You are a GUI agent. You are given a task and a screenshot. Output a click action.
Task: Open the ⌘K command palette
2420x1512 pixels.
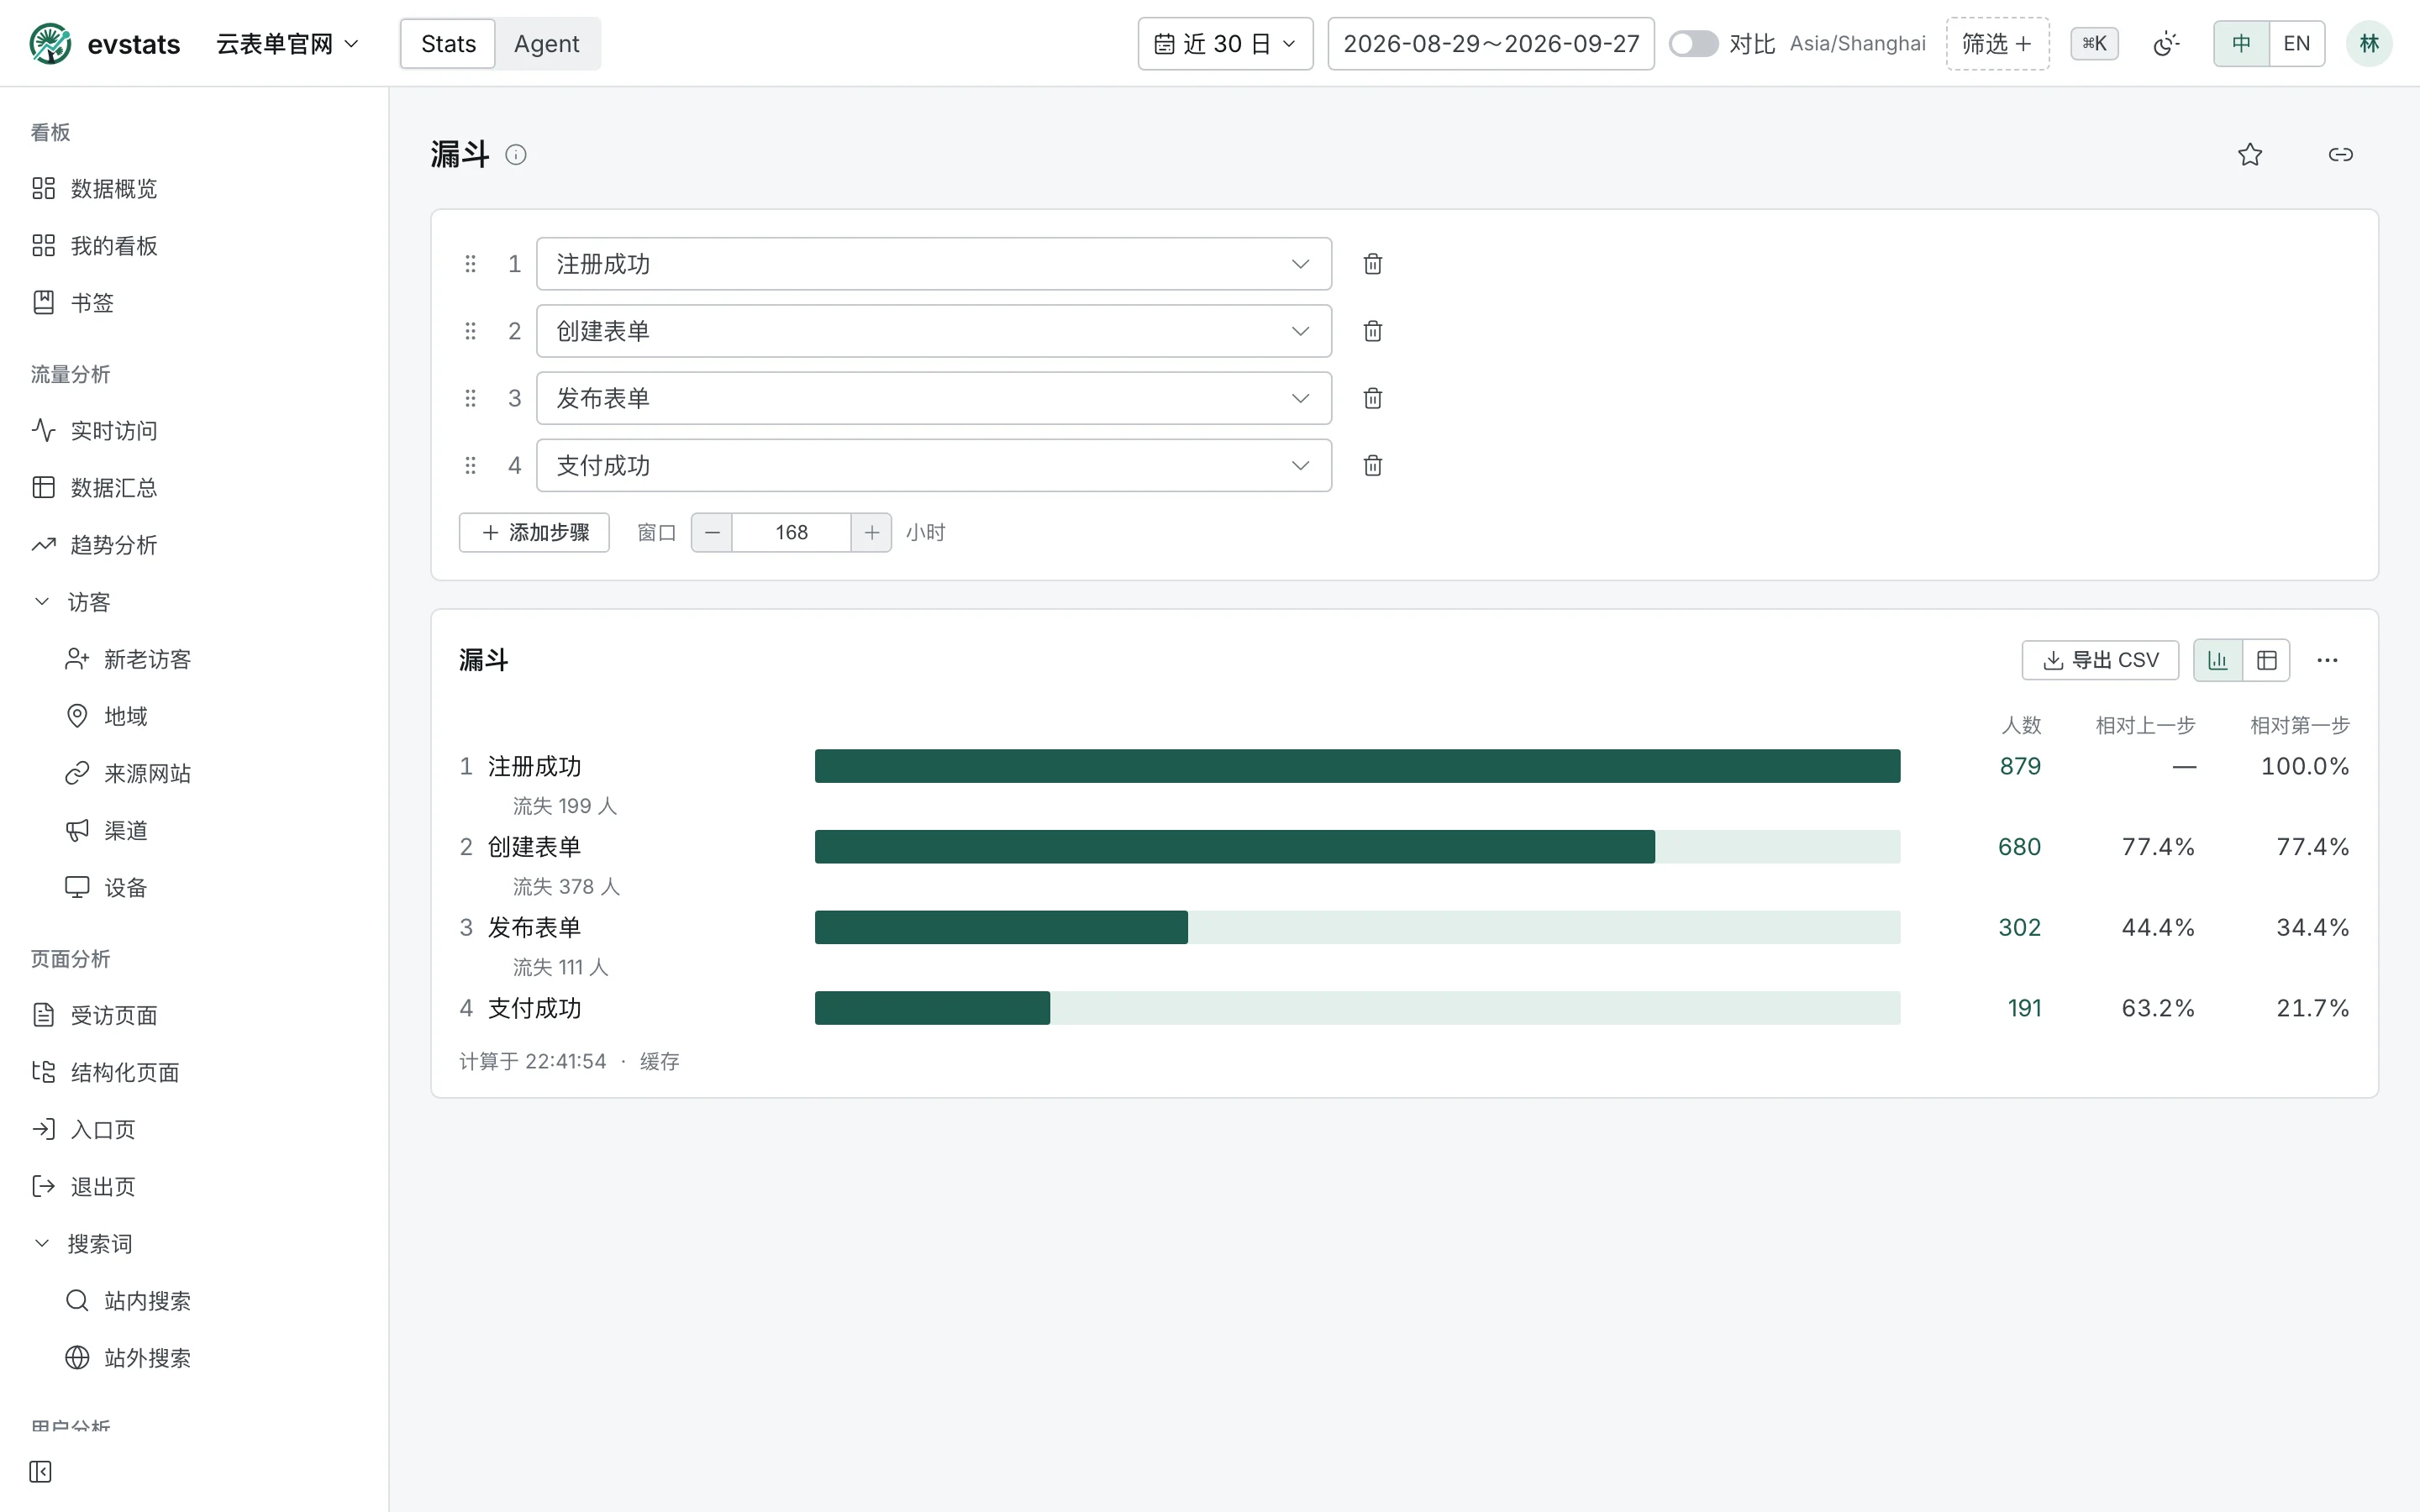pos(2094,44)
